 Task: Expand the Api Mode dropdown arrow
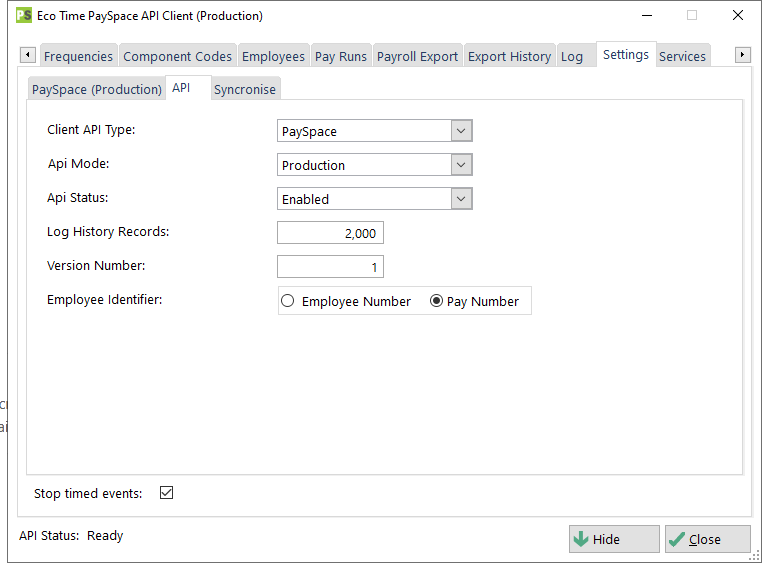coord(461,165)
